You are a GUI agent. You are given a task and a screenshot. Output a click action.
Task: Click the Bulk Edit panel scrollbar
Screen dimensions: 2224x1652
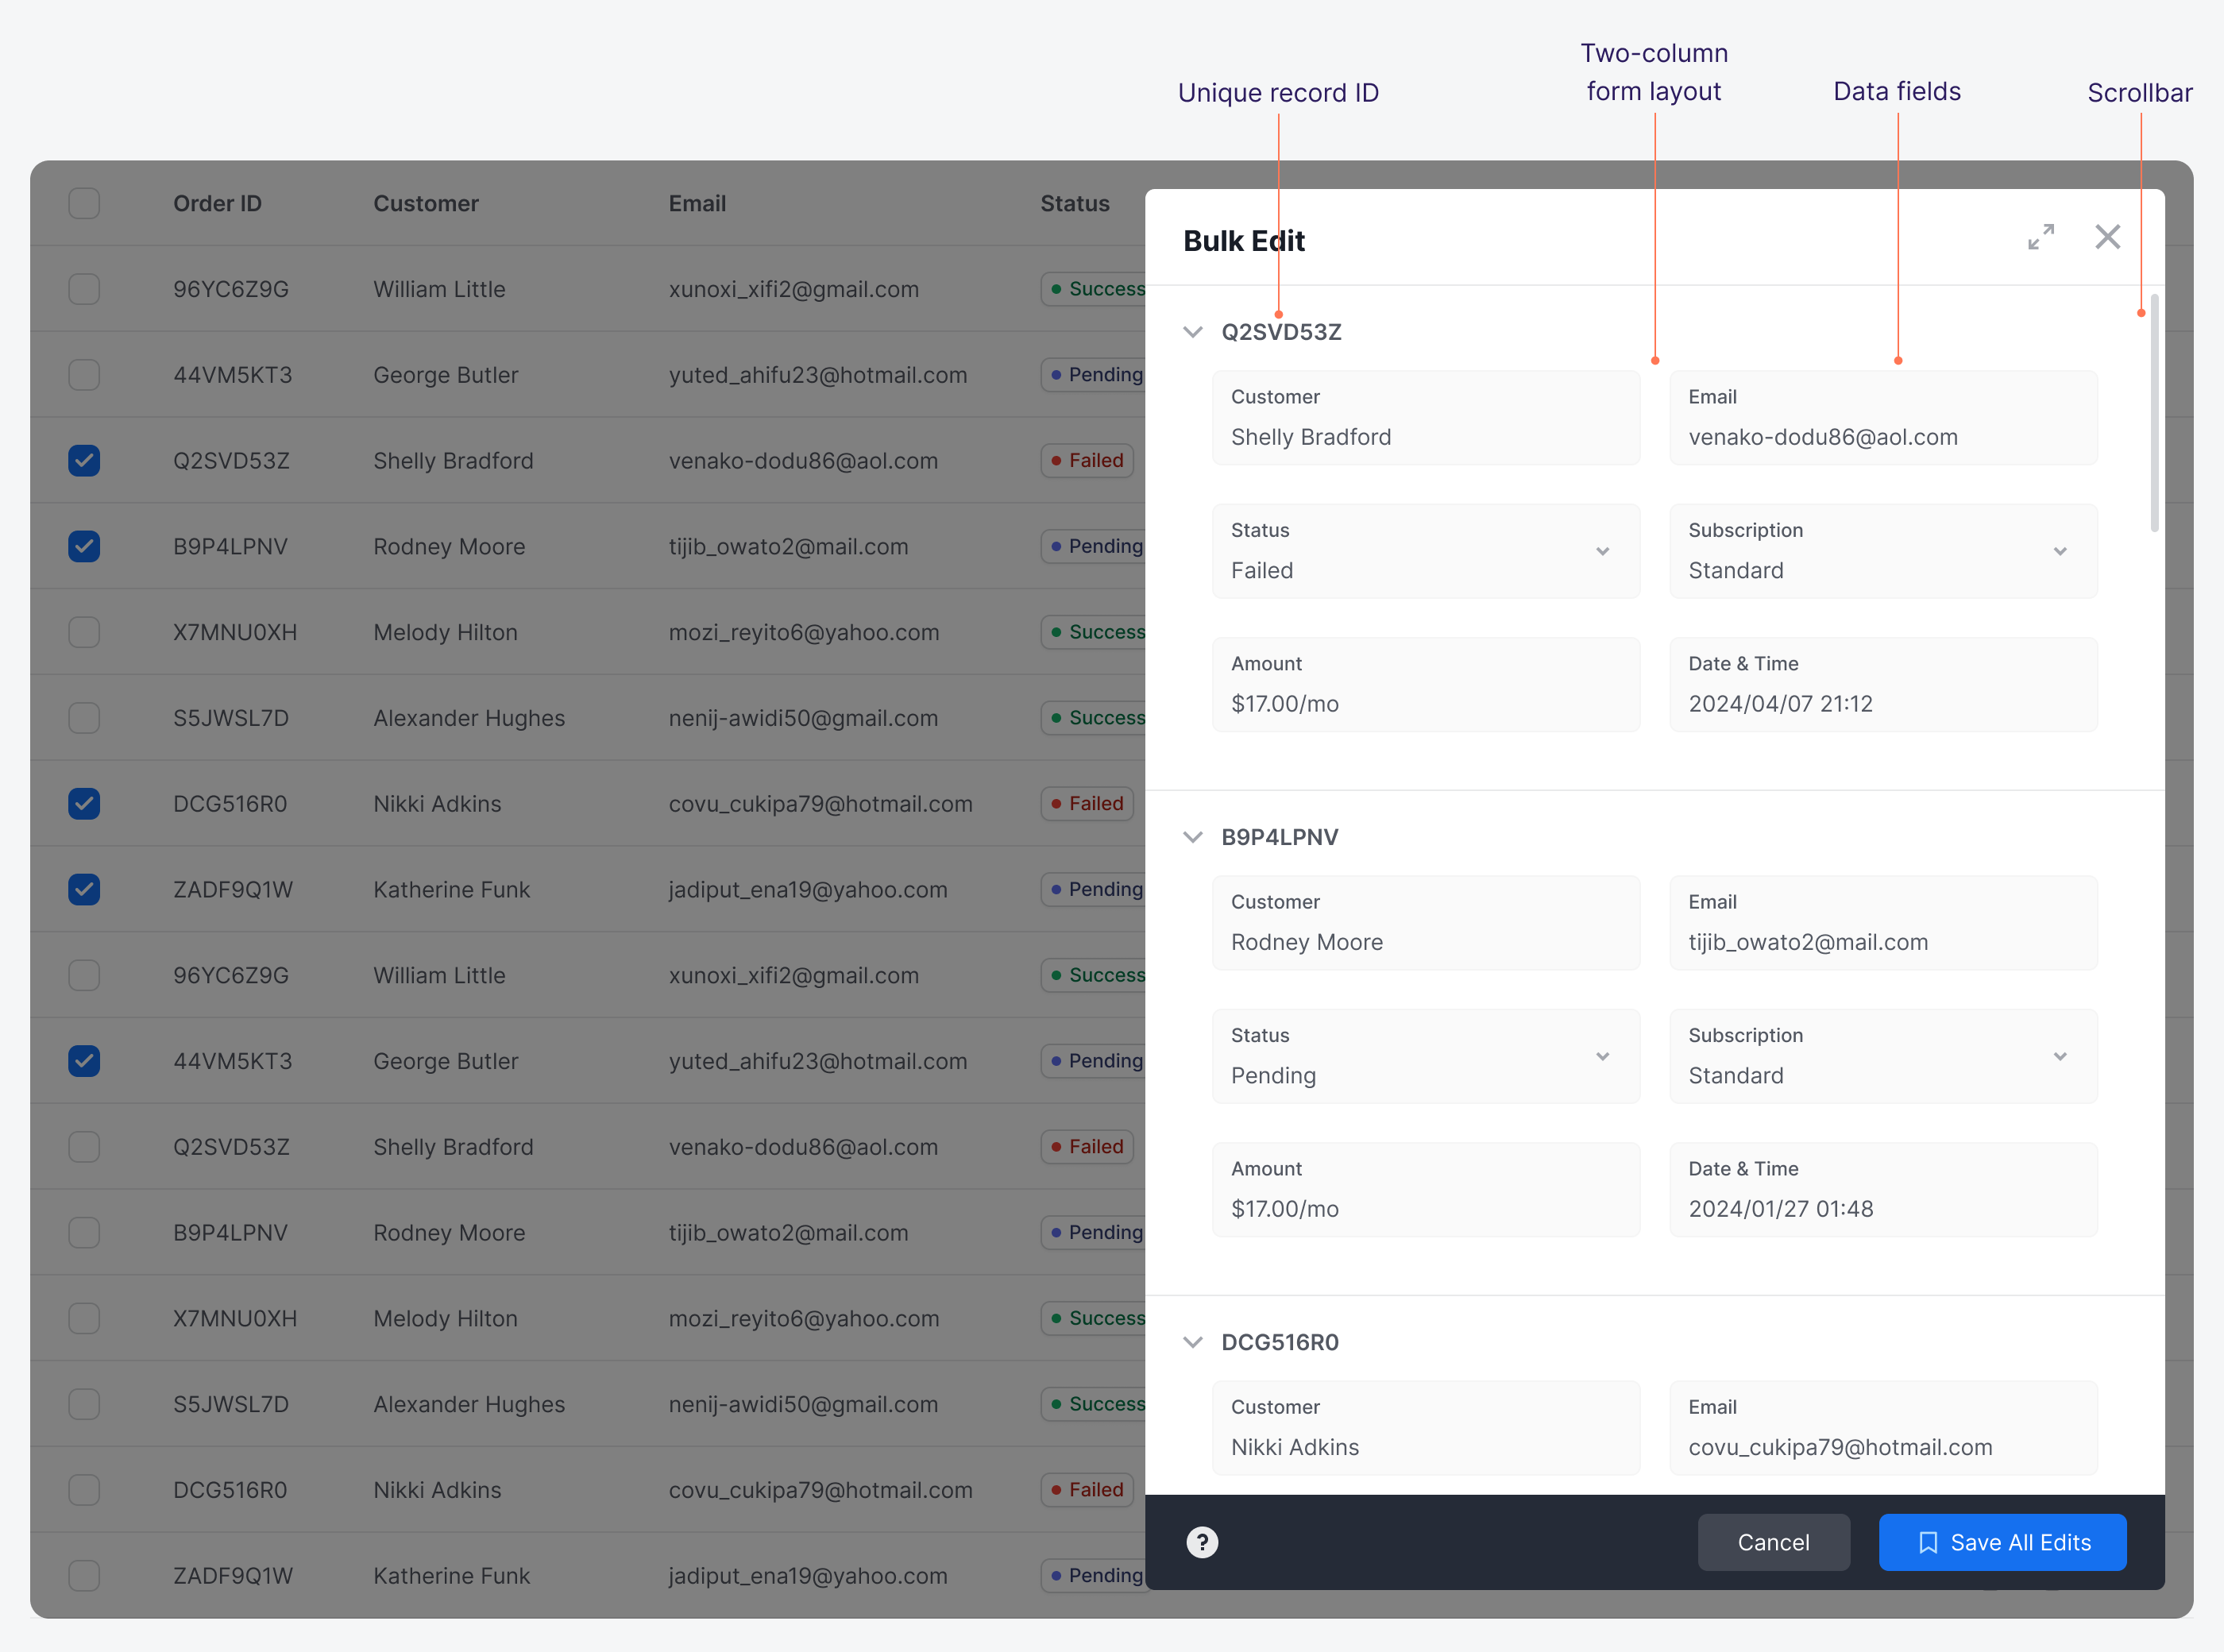(x=2153, y=413)
